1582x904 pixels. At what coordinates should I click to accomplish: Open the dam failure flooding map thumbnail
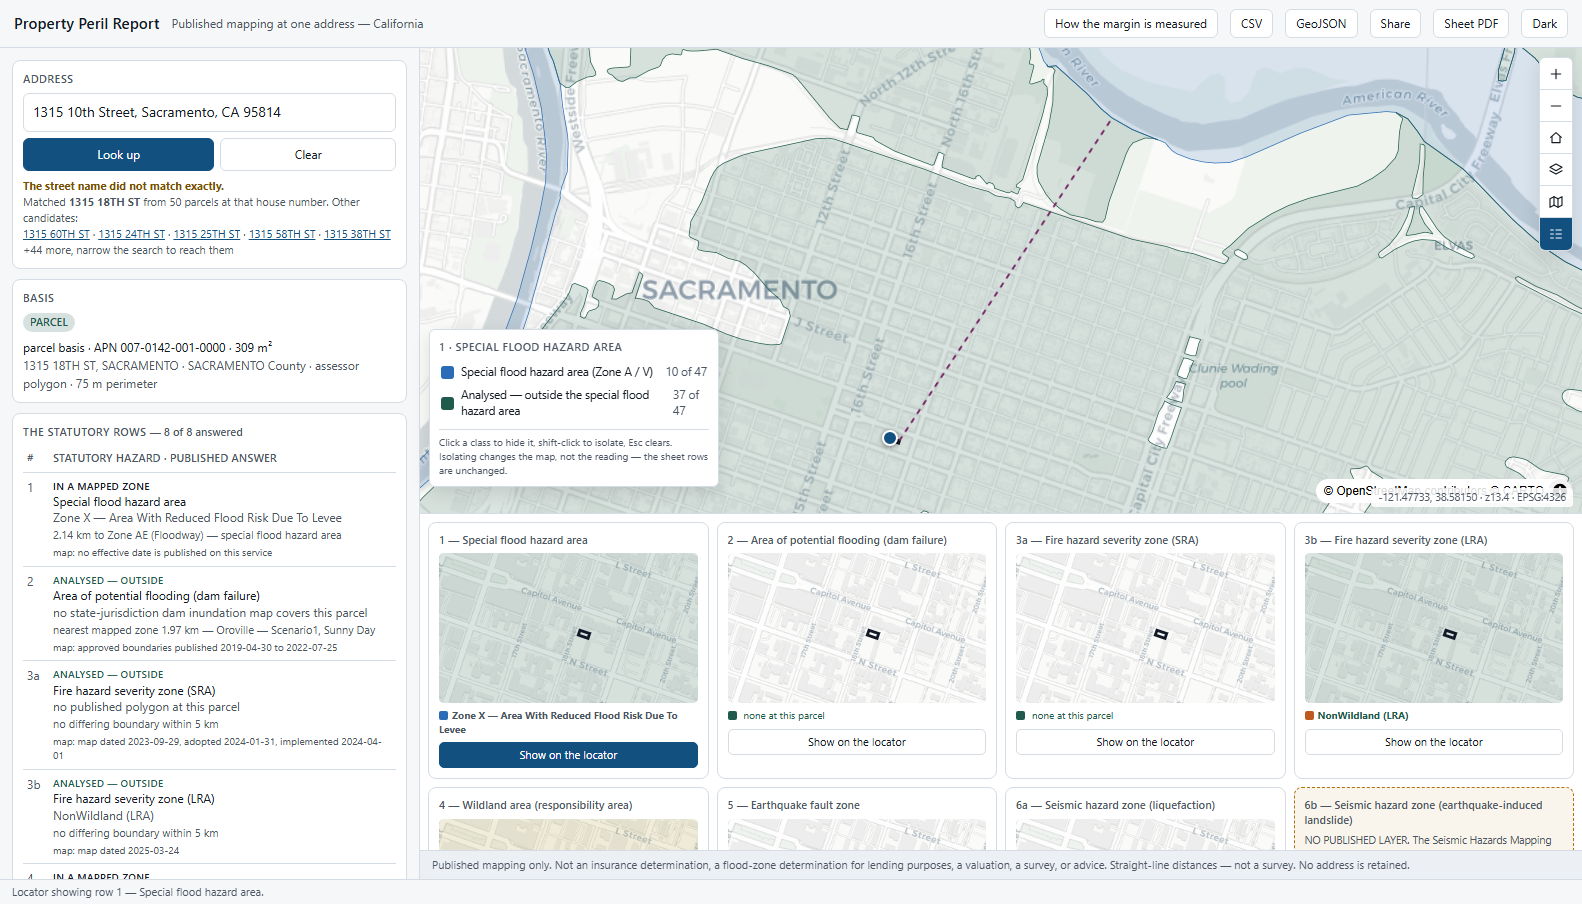click(x=857, y=628)
